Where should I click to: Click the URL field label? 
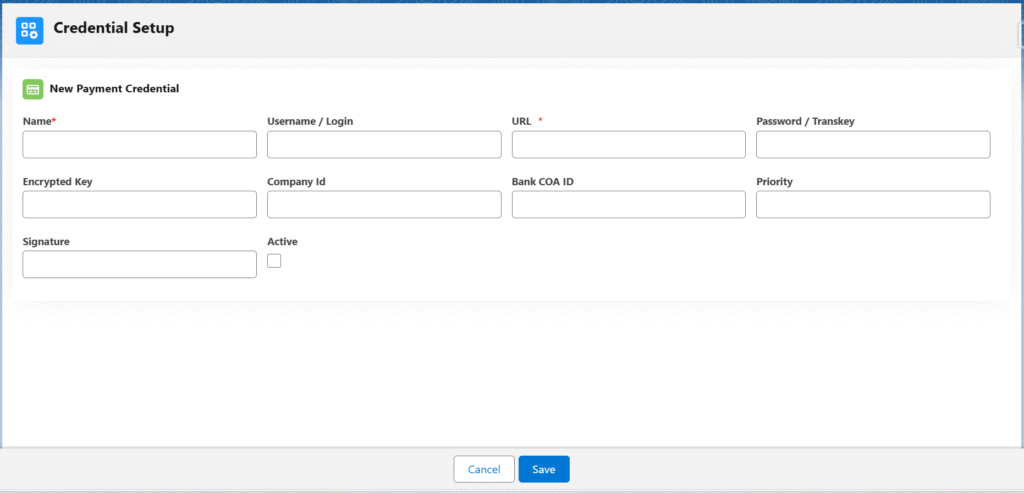[522, 121]
